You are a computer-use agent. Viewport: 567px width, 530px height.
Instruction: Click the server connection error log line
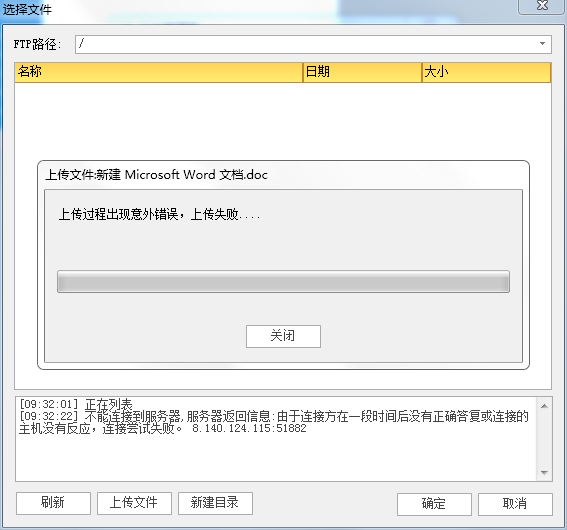274,423
